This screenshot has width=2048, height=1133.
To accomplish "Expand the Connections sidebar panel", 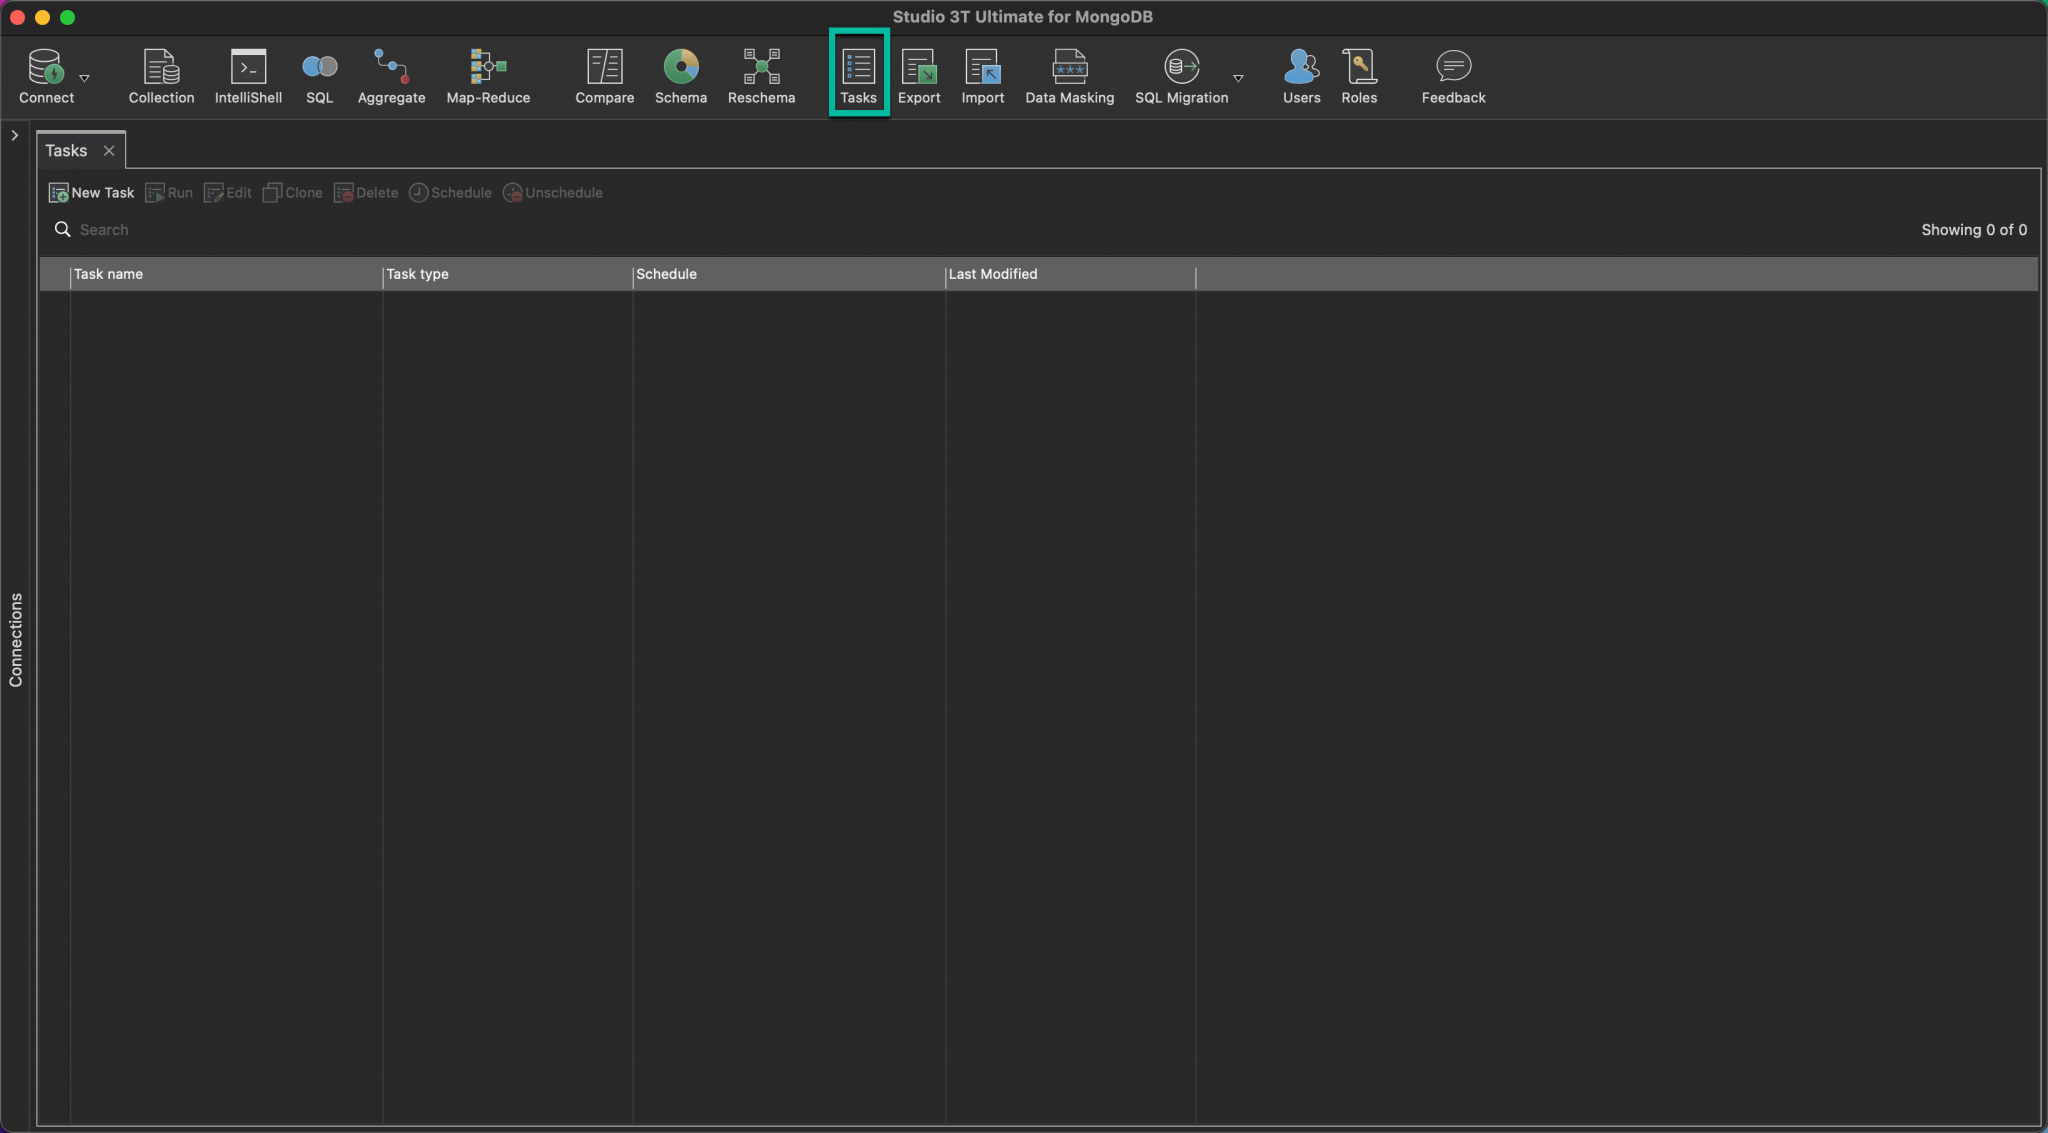I will point(14,135).
